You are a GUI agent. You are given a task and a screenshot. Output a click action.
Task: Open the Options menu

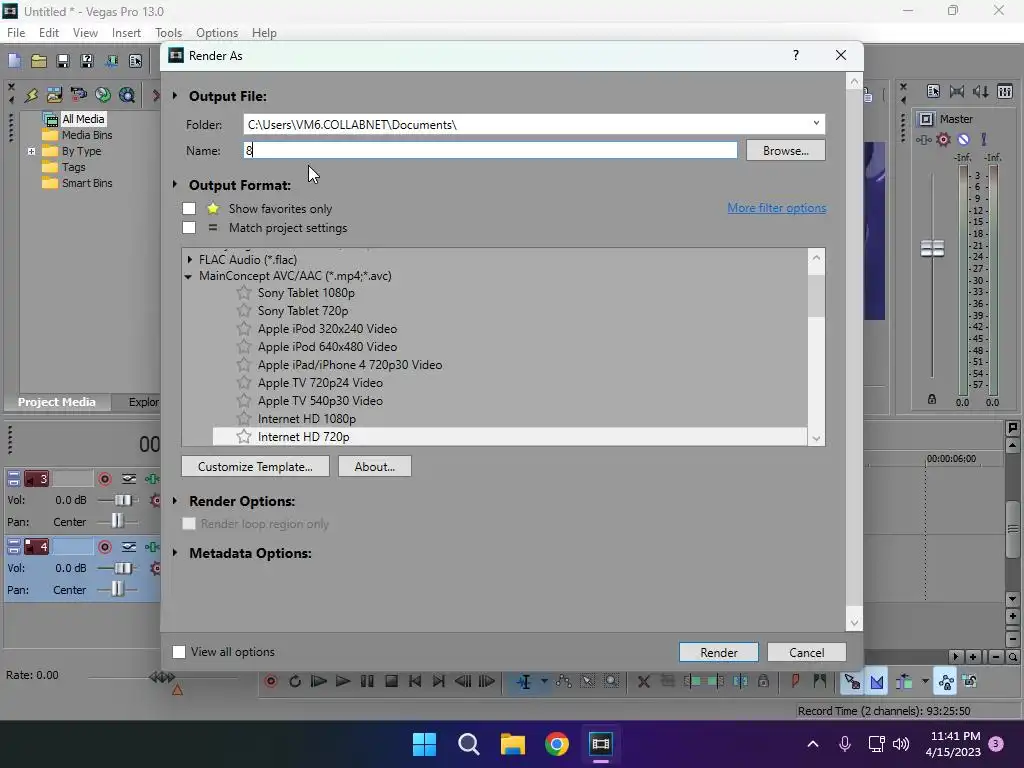click(217, 33)
